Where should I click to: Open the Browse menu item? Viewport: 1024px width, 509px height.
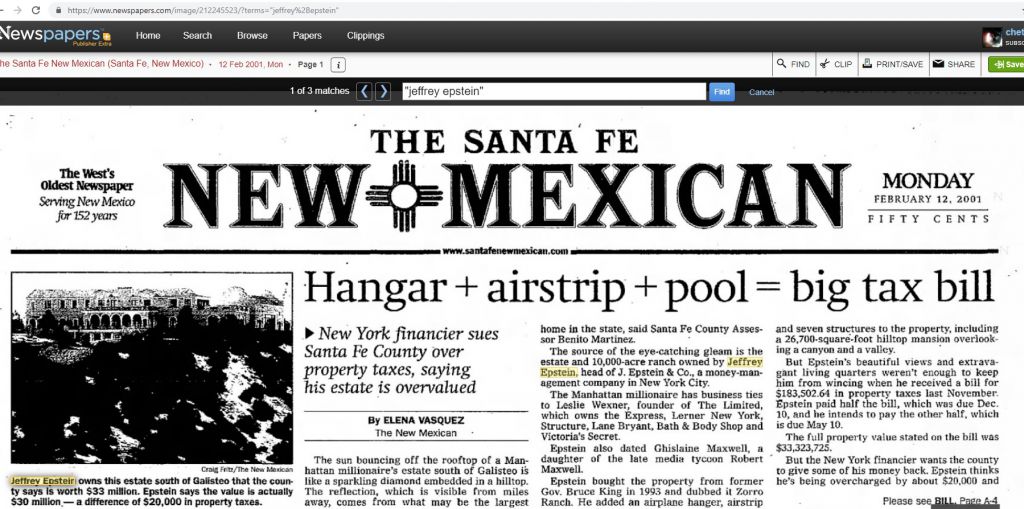pos(252,35)
